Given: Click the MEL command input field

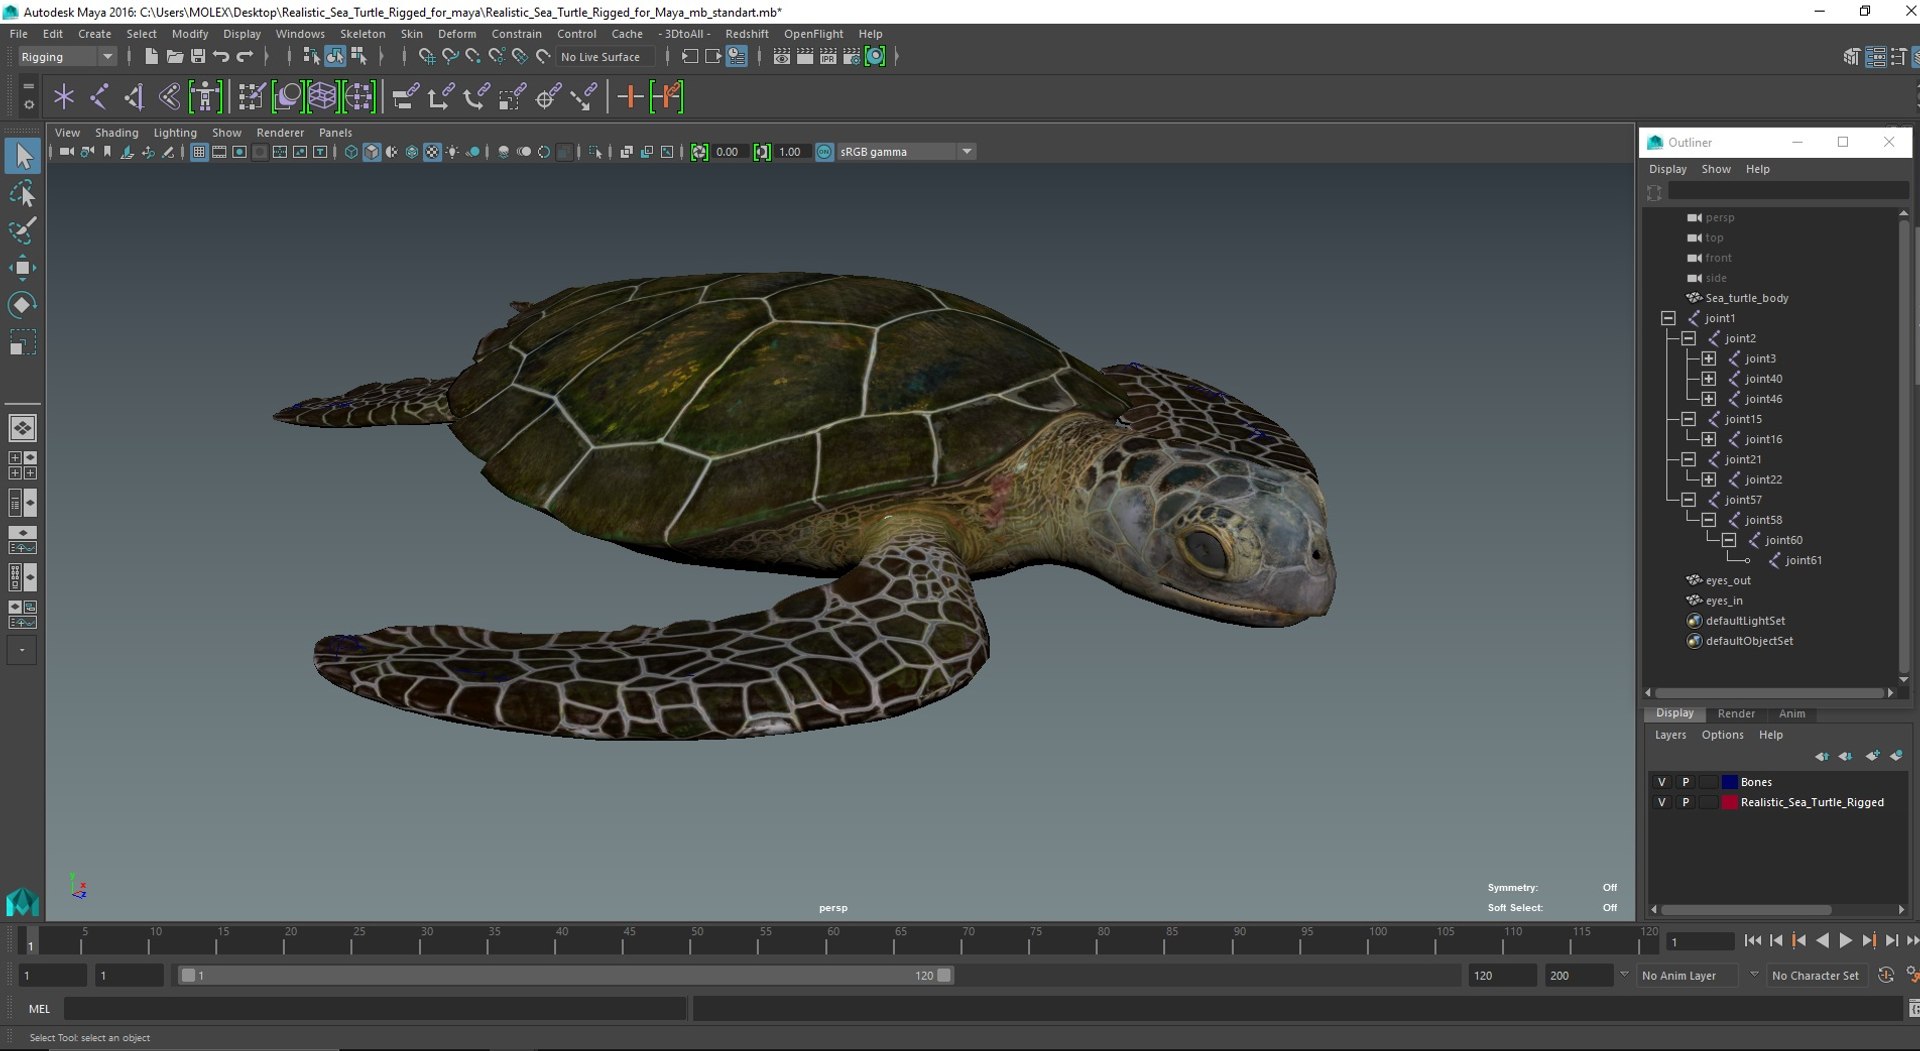Looking at the screenshot, I should [375, 1009].
